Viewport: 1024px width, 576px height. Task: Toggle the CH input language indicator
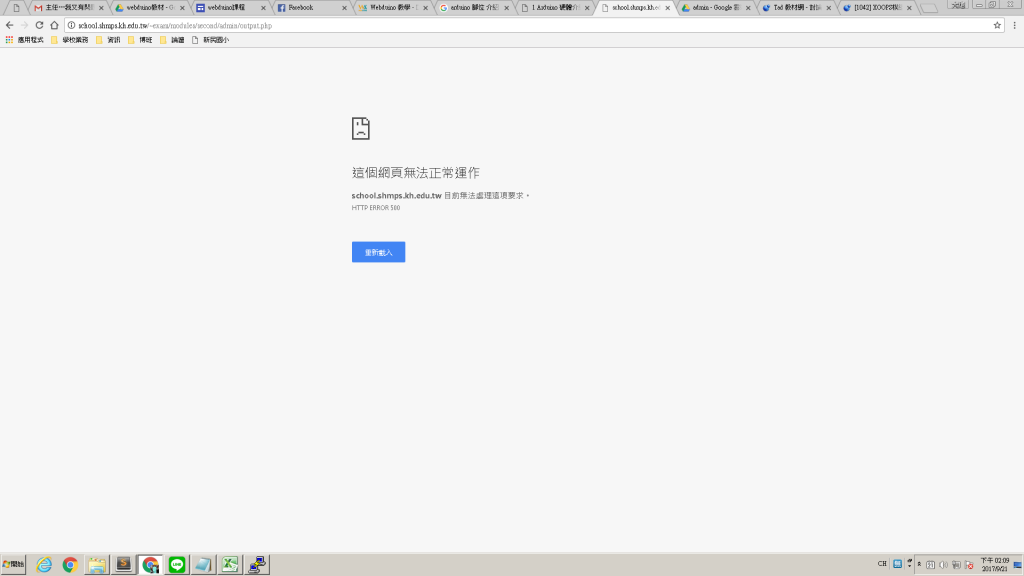(x=882, y=564)
